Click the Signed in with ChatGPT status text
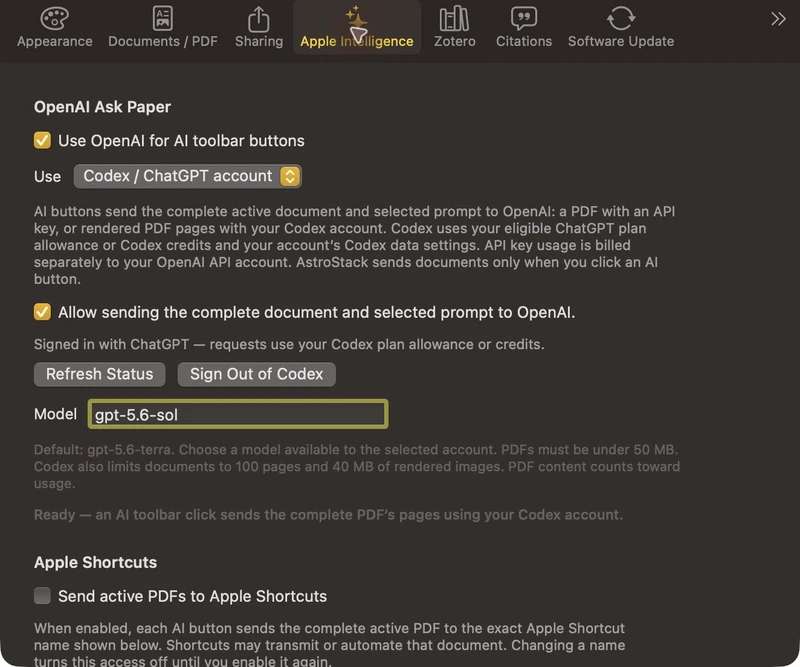Image resolution: width=800 pixels, height=667 pixels. (289, 344)
